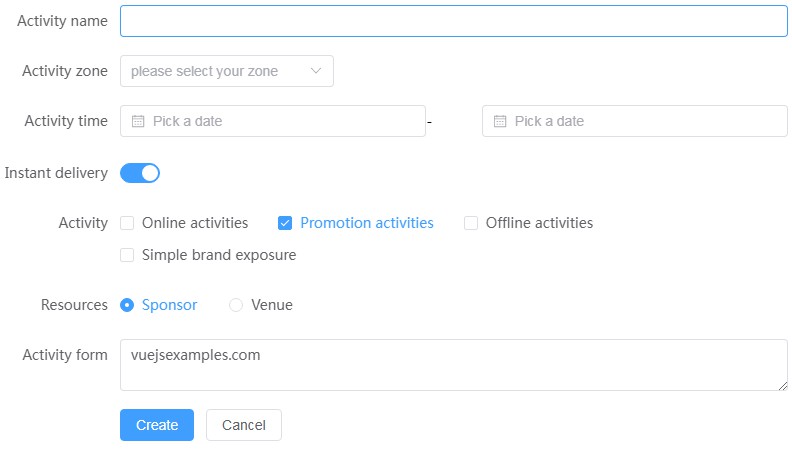Viewport: 792px width, 452px height.
Task: Open the second Pick a date field
Action: [640, 121]
